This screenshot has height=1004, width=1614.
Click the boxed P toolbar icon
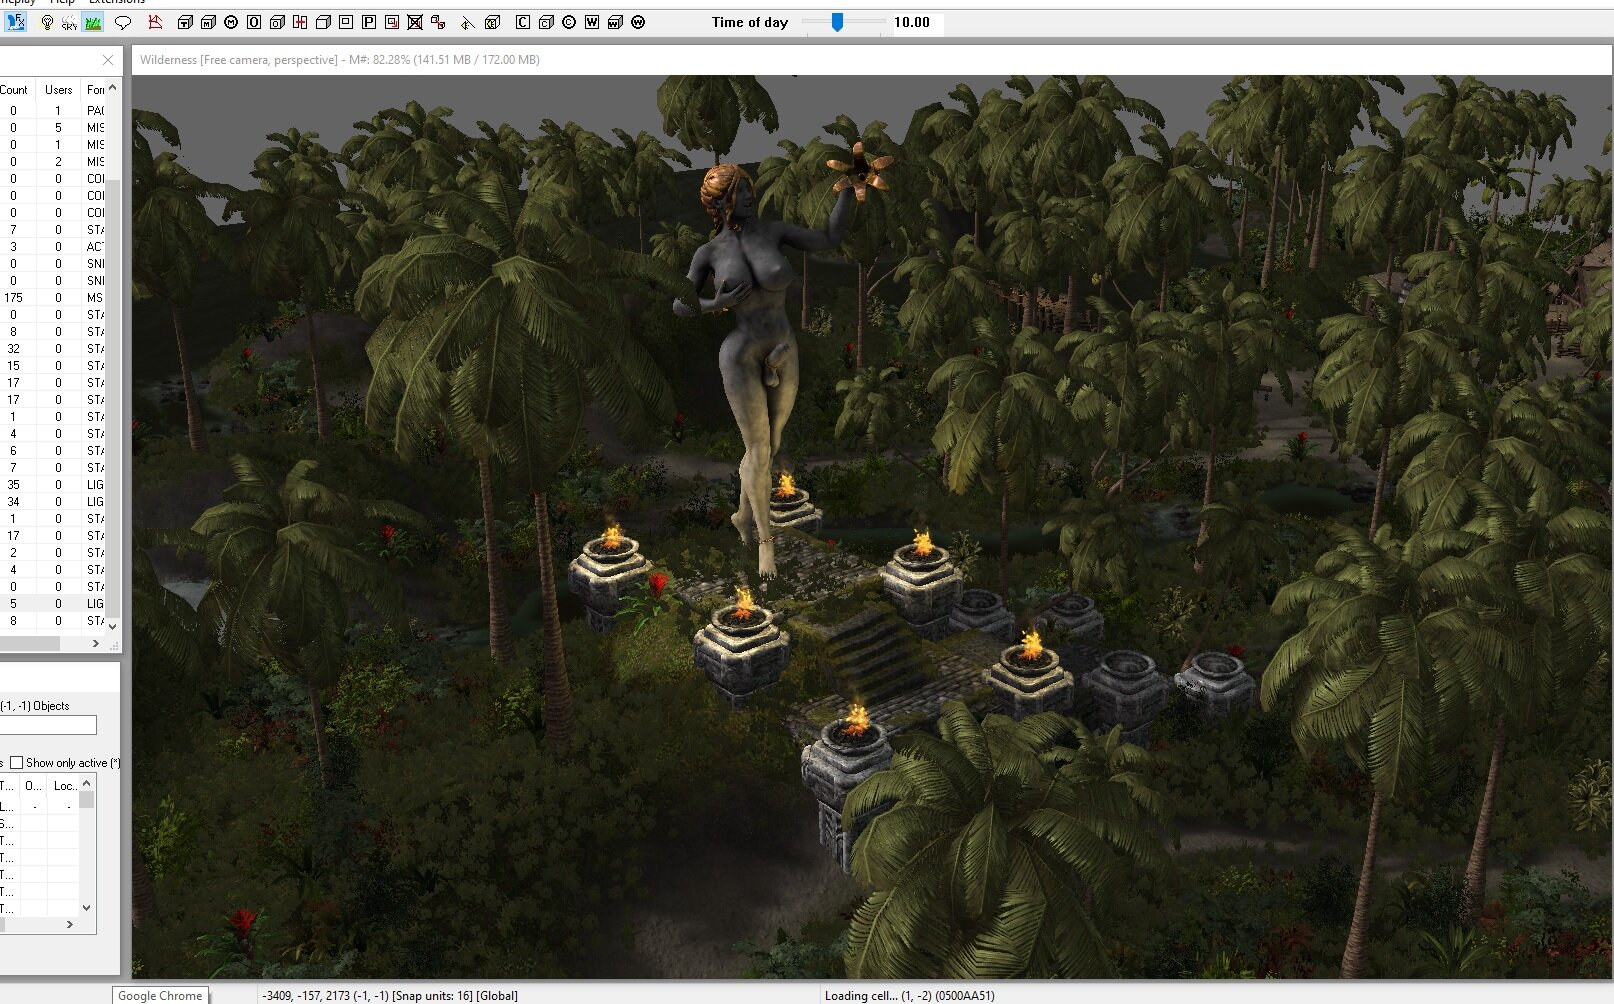369,22
